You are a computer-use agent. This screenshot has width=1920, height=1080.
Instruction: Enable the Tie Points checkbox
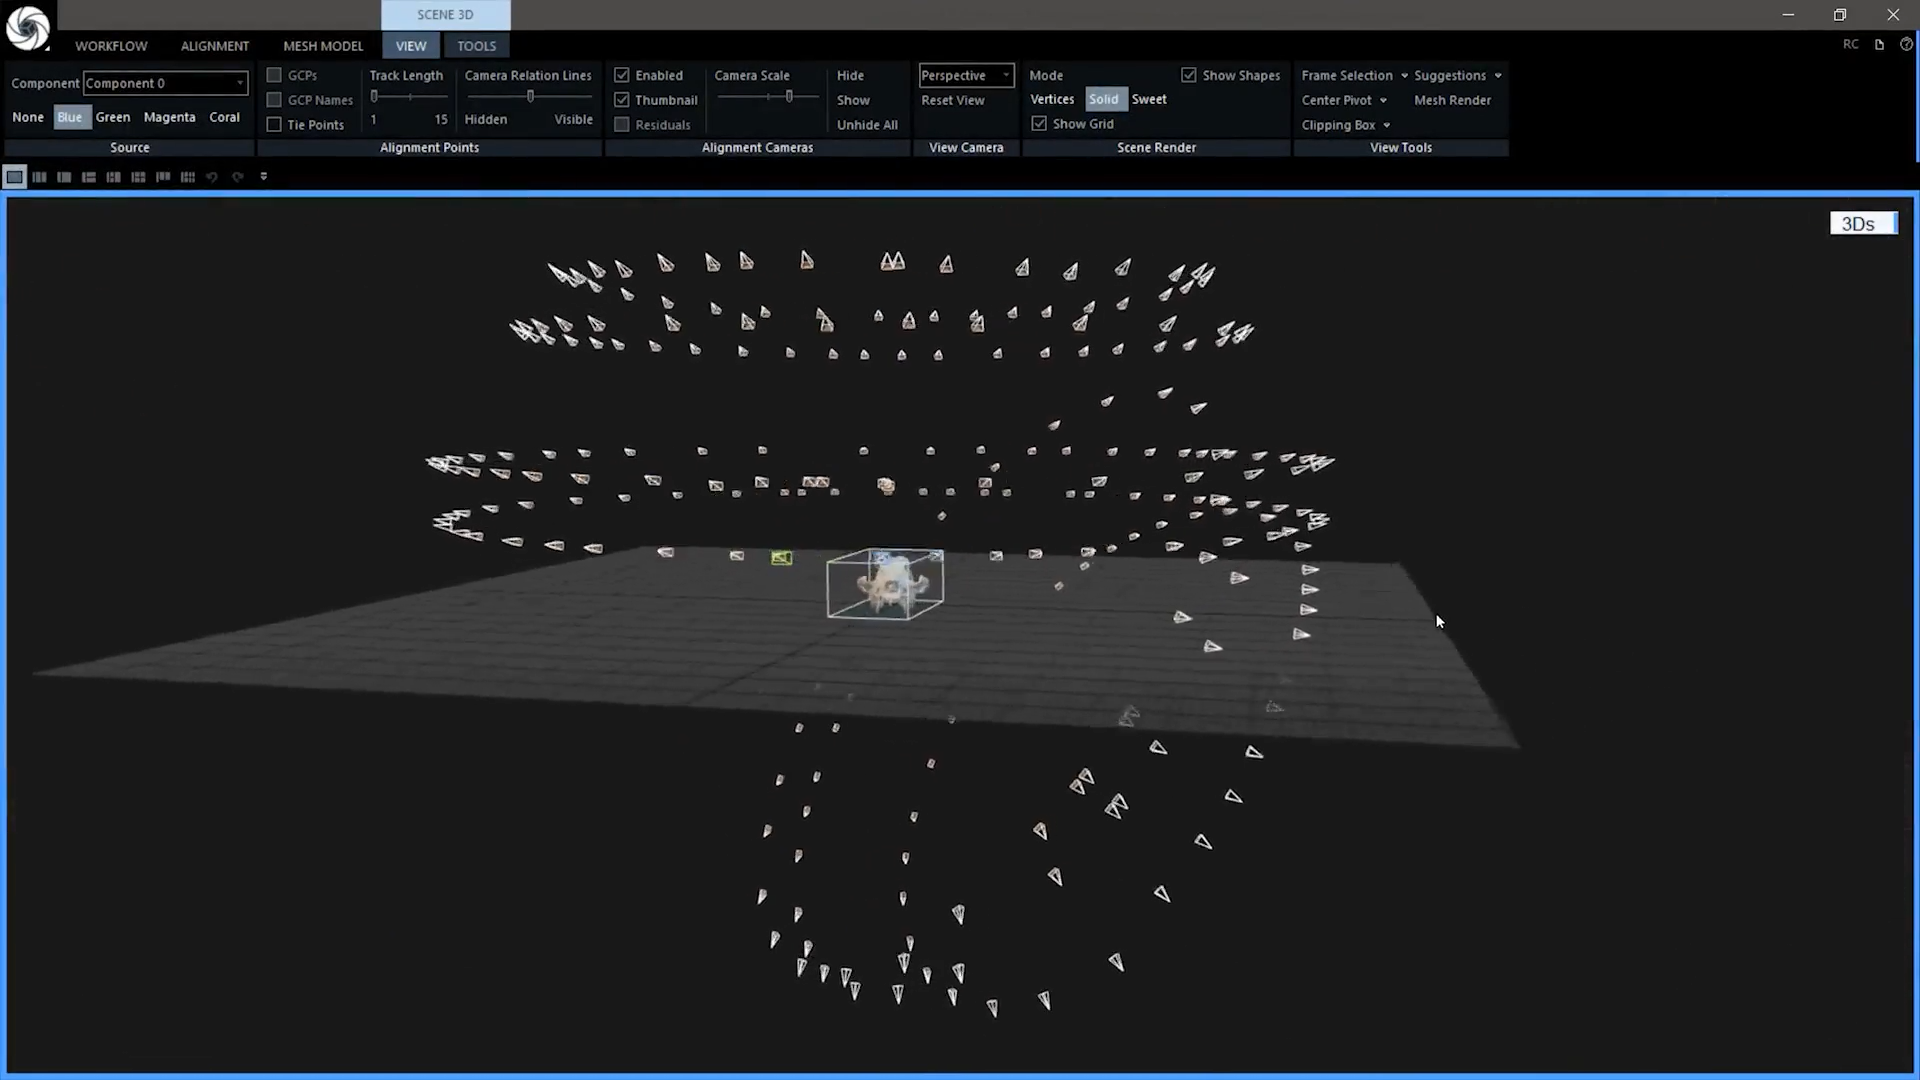point(274,125)
